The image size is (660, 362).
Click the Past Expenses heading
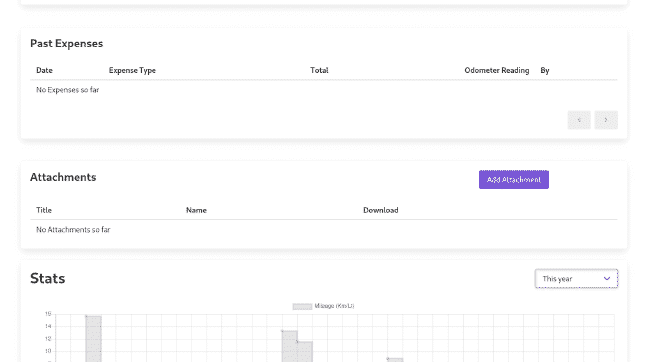[67, 43]
